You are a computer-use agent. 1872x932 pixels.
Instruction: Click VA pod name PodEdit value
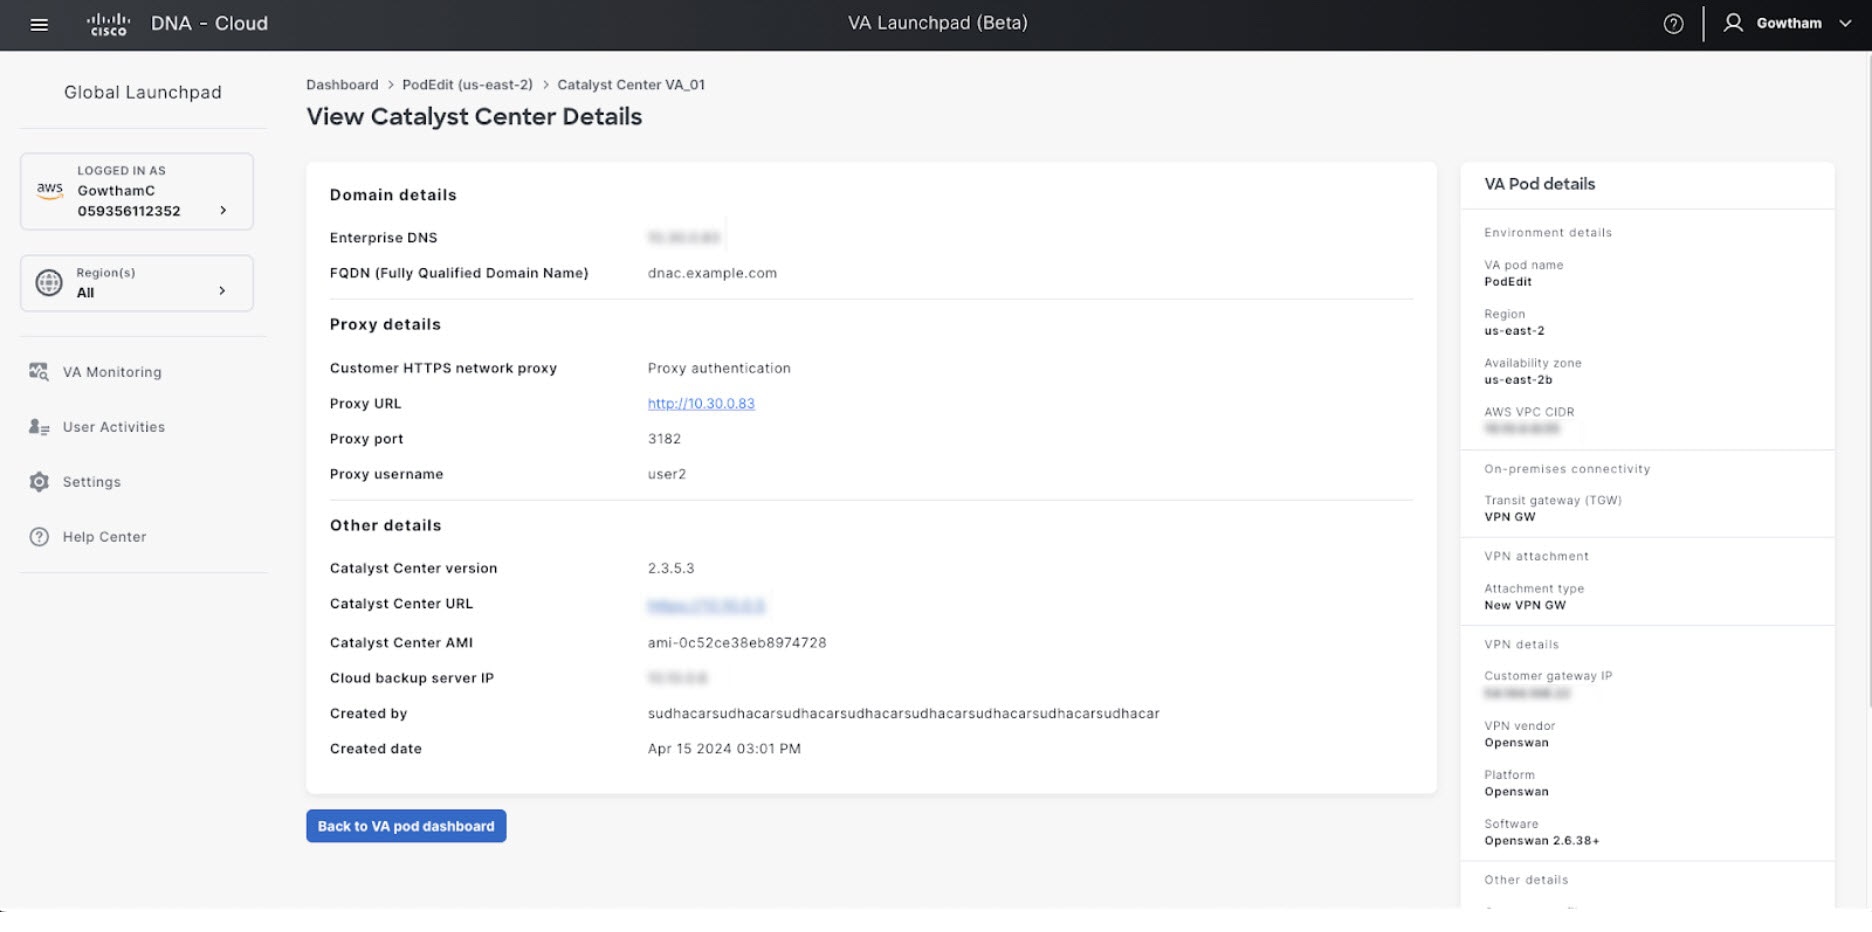[1508, 282]
